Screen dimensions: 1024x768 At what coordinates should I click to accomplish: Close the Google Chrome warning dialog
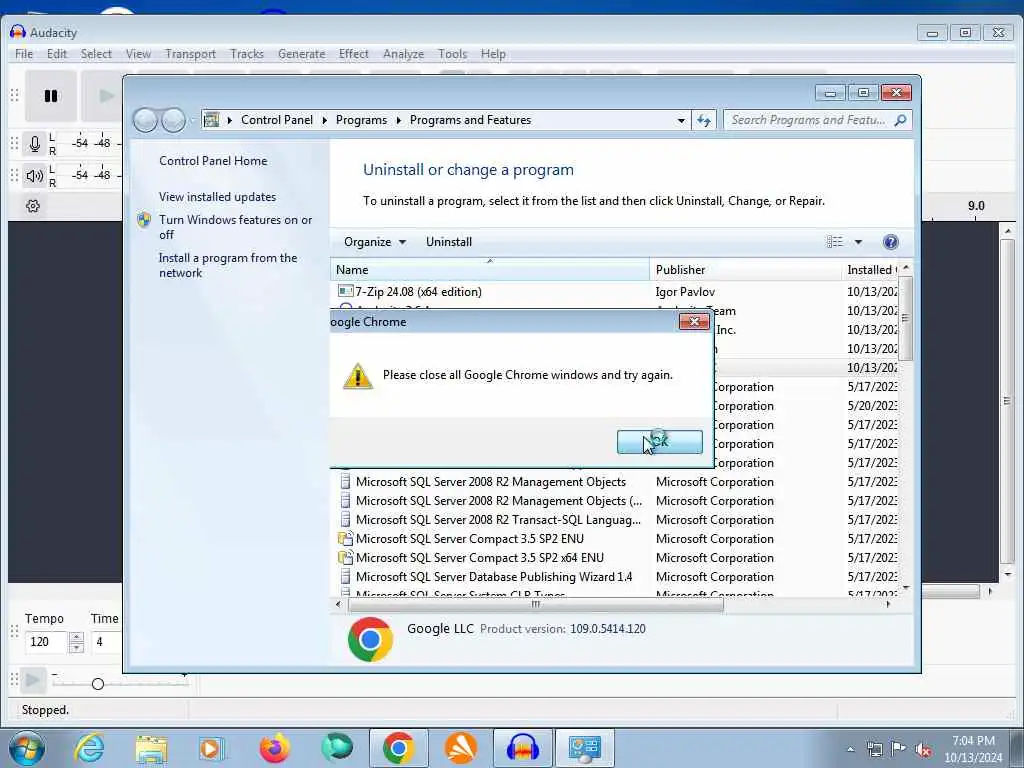click(x=694, y=321)
